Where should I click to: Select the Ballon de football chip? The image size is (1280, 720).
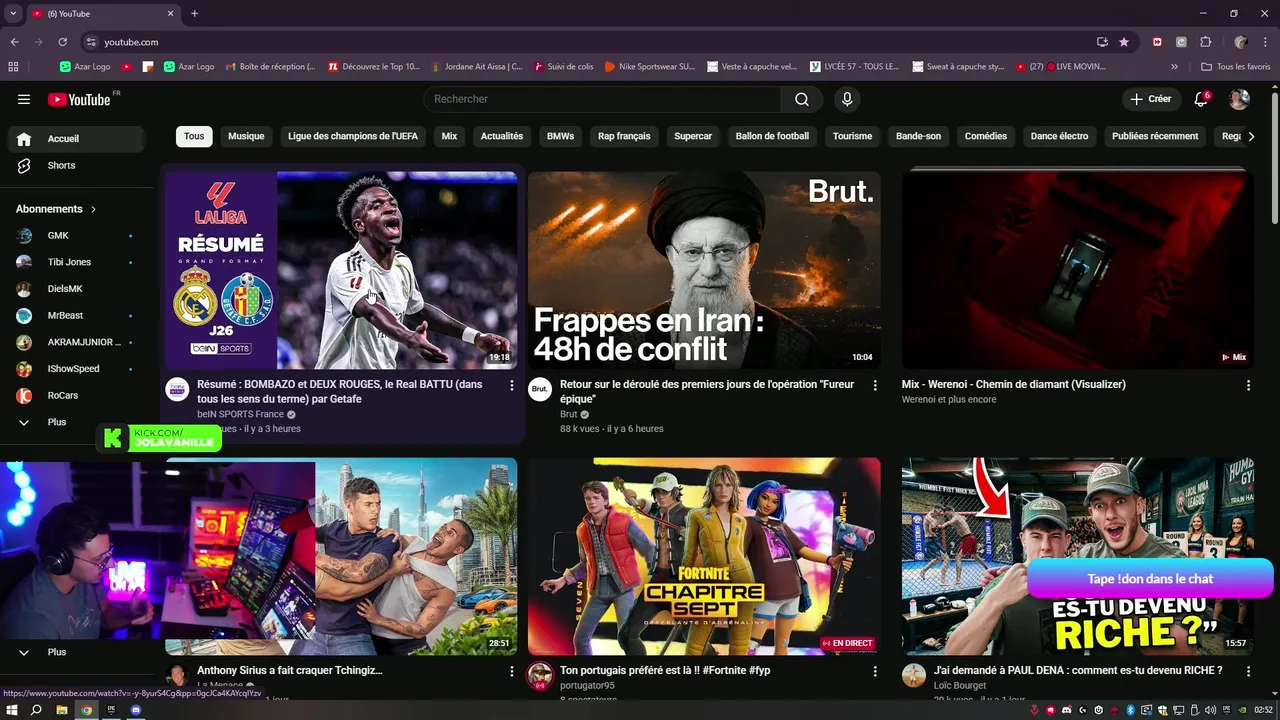pos(772,136)
